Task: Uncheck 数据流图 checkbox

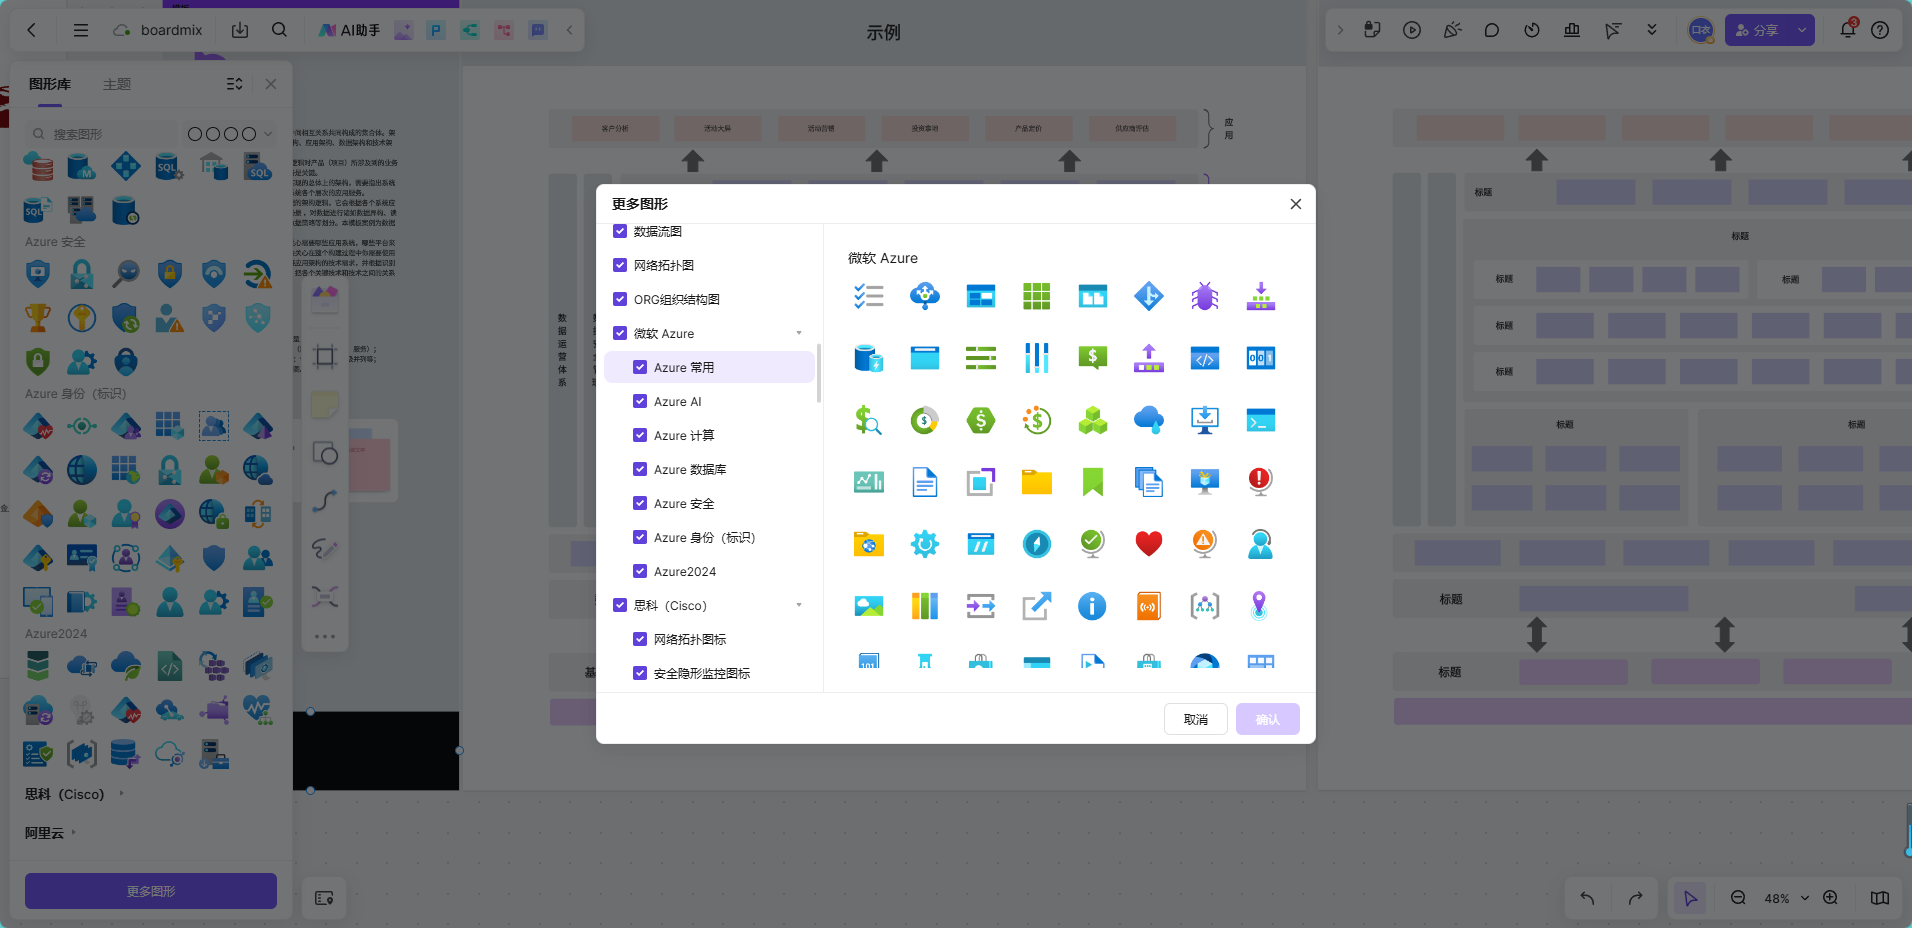Action: (x=620, y=231)
